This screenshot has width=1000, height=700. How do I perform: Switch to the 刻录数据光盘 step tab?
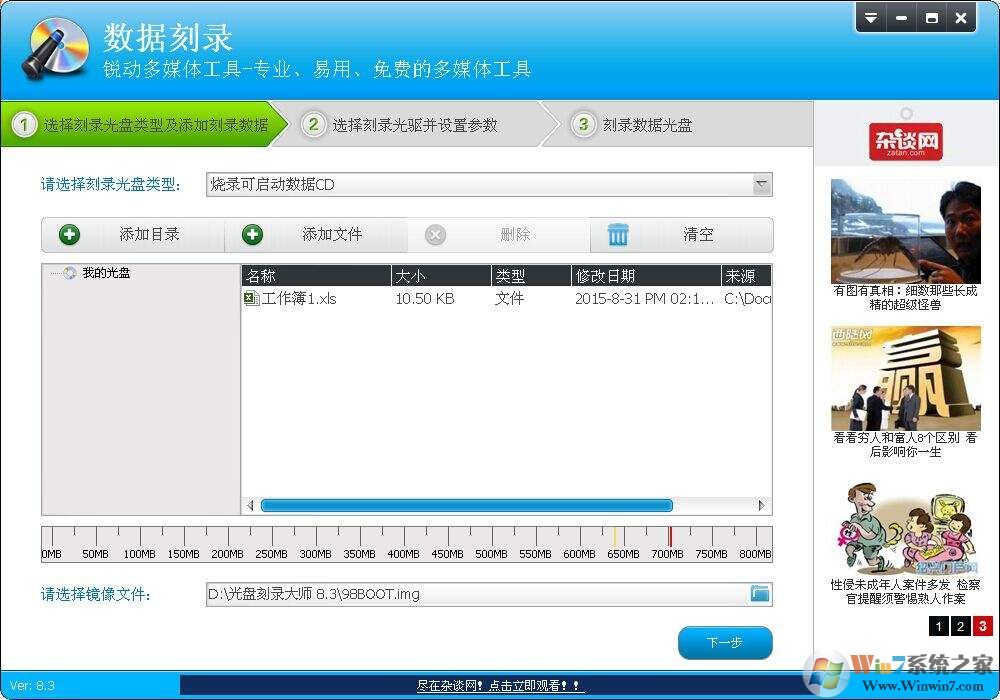[x=640, y=124]
